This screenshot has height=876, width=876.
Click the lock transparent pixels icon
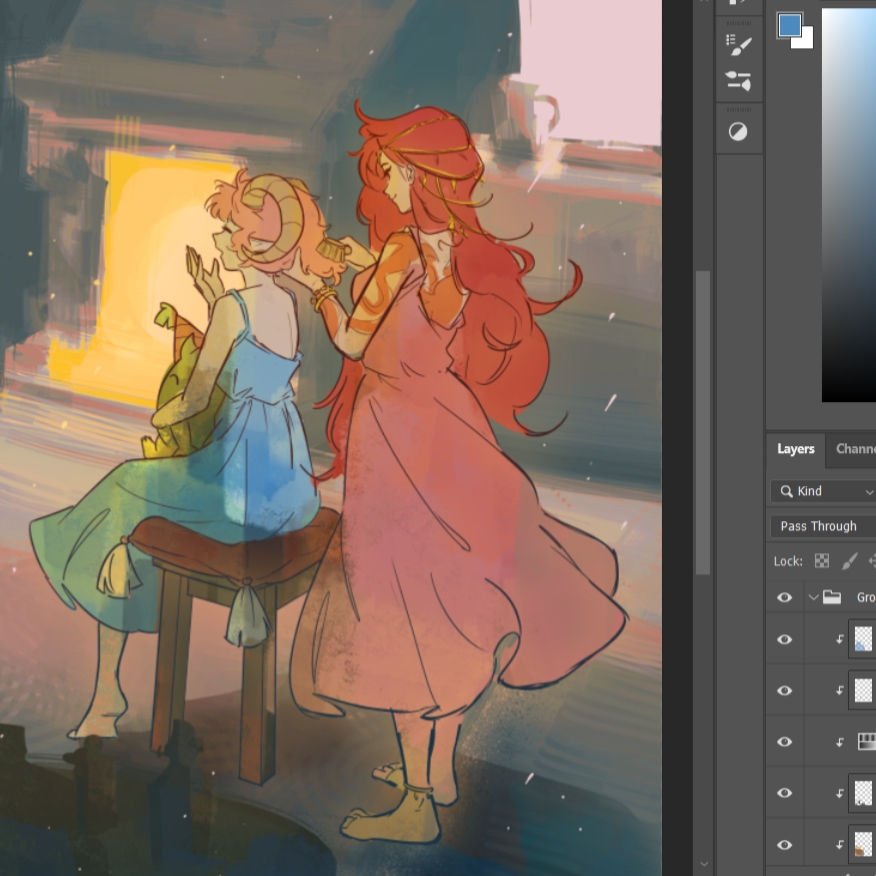click(x=822, y=561)
